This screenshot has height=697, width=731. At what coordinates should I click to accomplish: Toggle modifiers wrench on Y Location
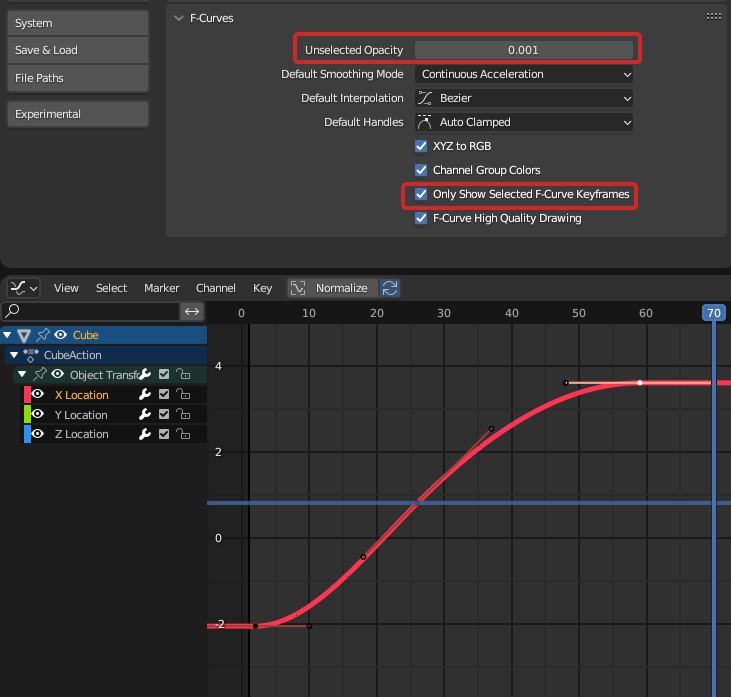click(145, 414)
